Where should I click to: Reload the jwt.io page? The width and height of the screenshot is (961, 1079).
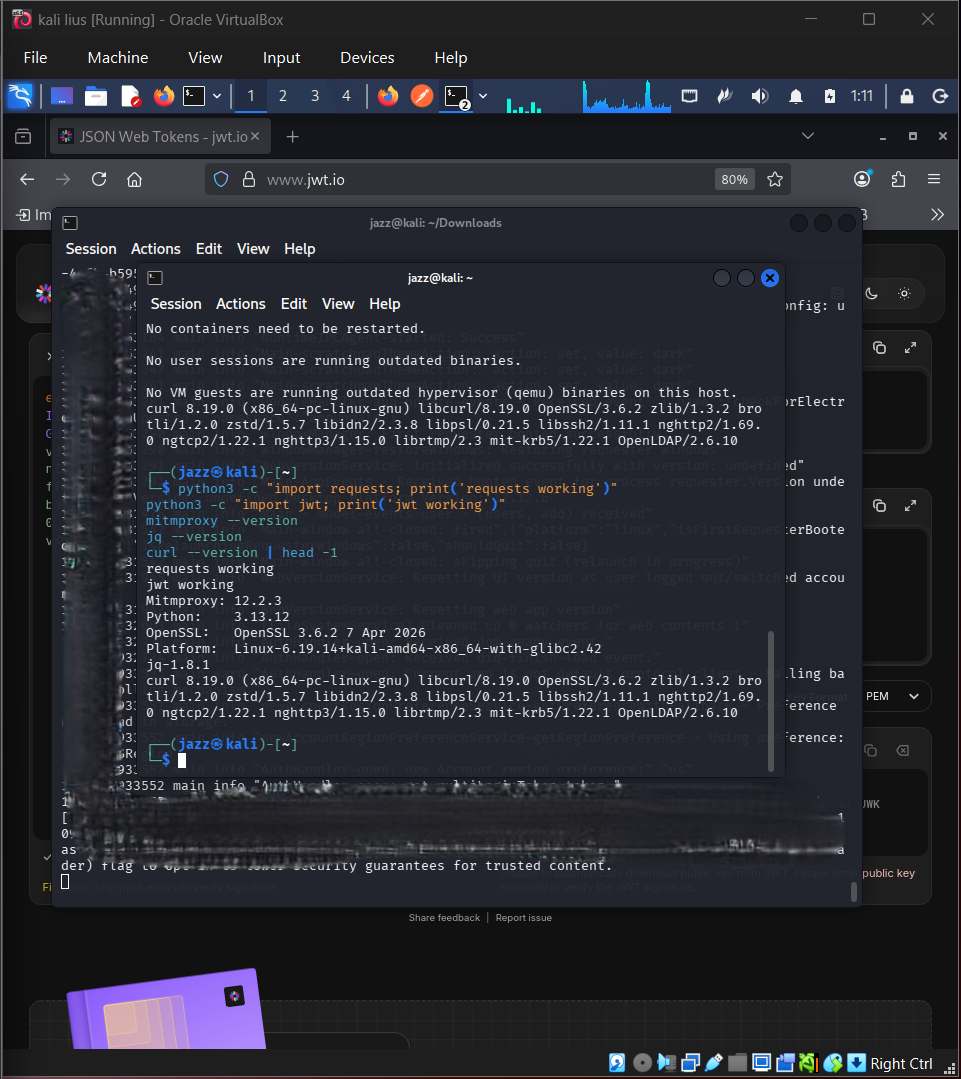[99, 180]
